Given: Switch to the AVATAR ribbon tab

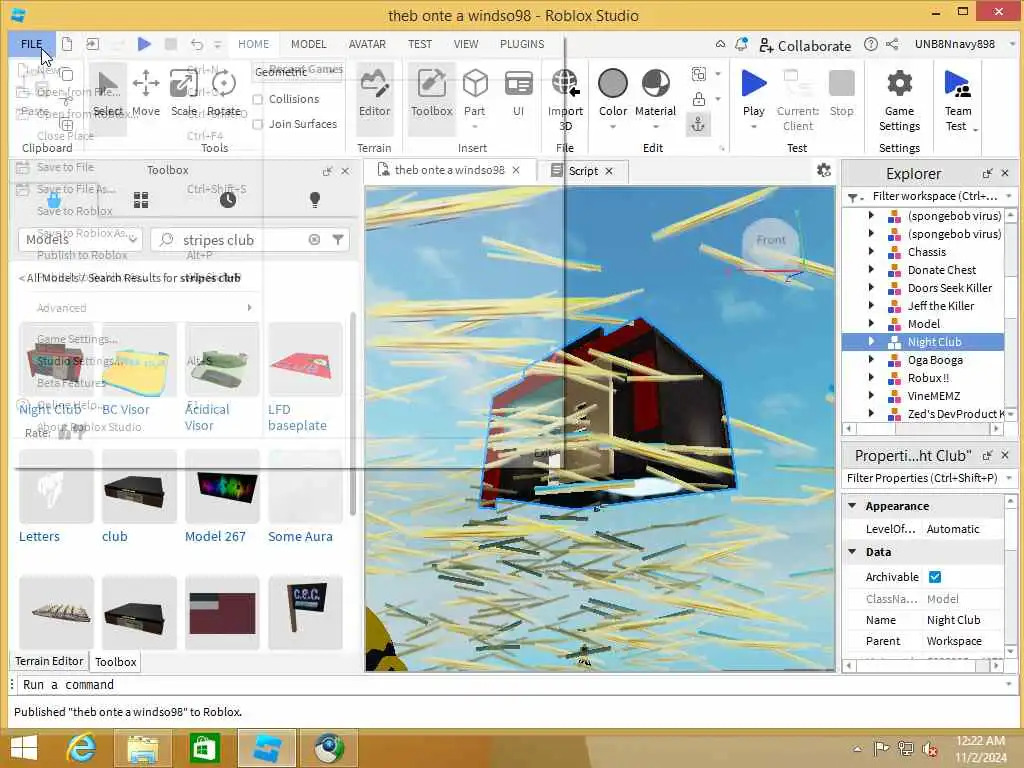Looking at the screenshot, I should point(367,44).
